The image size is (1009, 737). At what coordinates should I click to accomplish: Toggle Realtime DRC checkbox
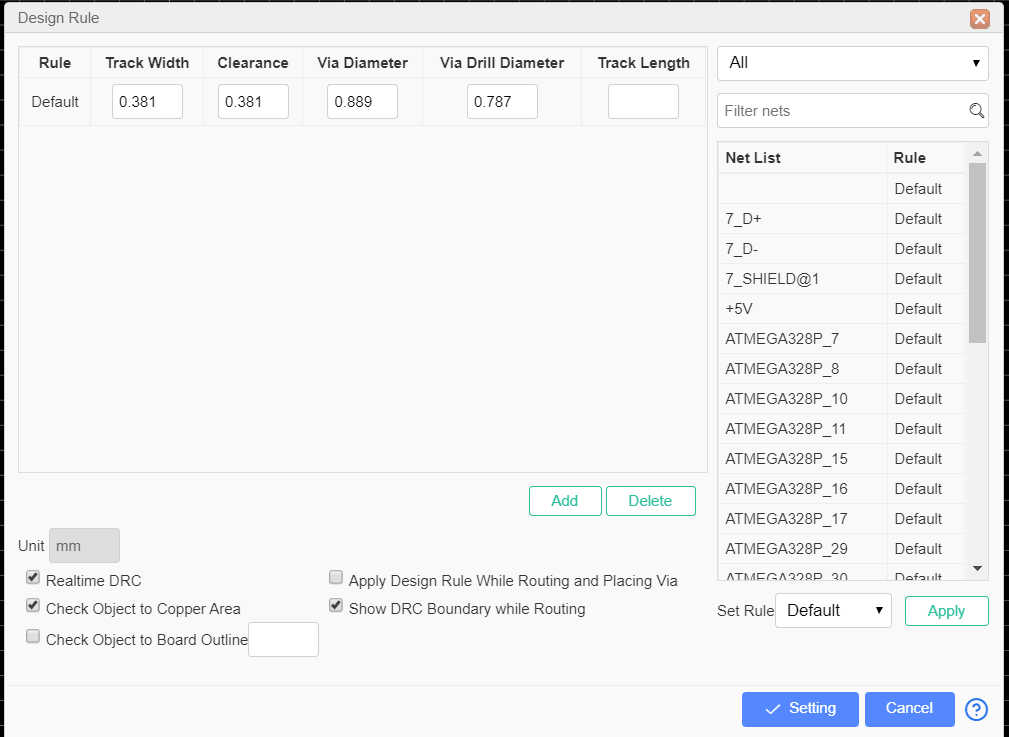pyautogui.click(x=33, y=578)
